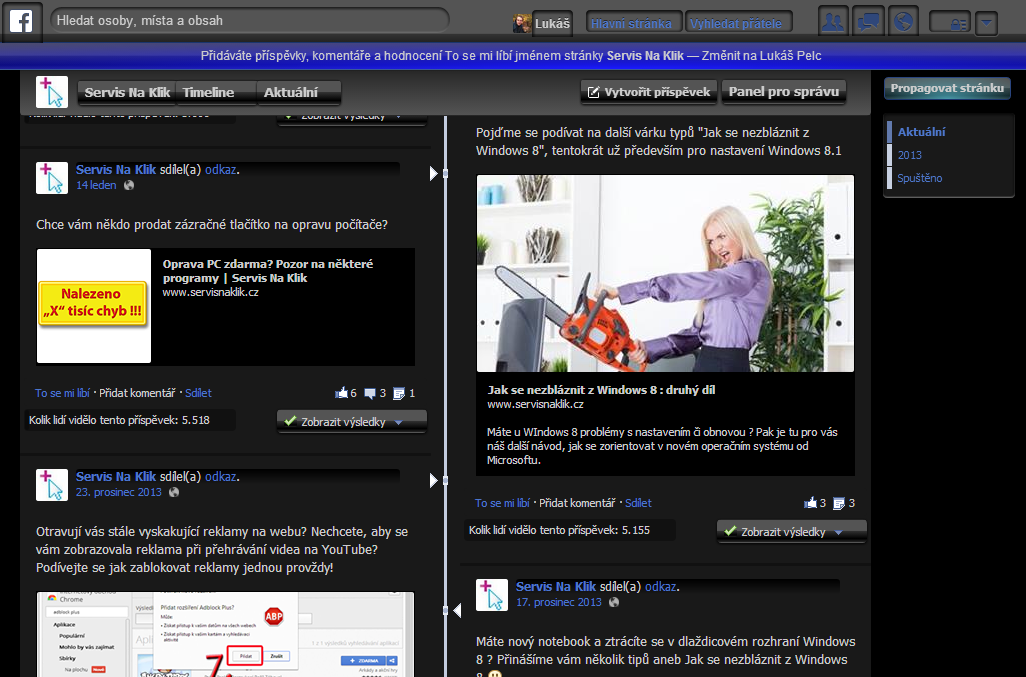Image resolution: width=1026 pixels, height=677 pixels.
Task: Jump to Spuštěno in timeline sidebar
Action: coord(919,178)
